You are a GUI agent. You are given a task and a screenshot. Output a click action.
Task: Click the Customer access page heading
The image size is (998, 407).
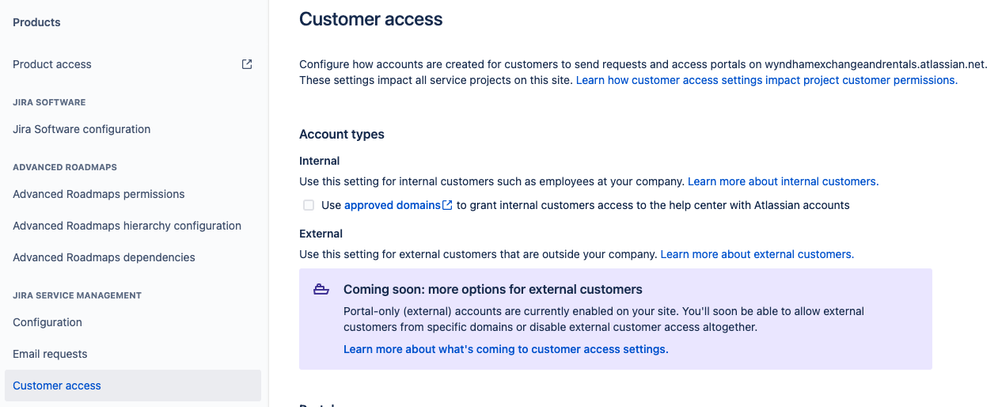click(371, 19)
